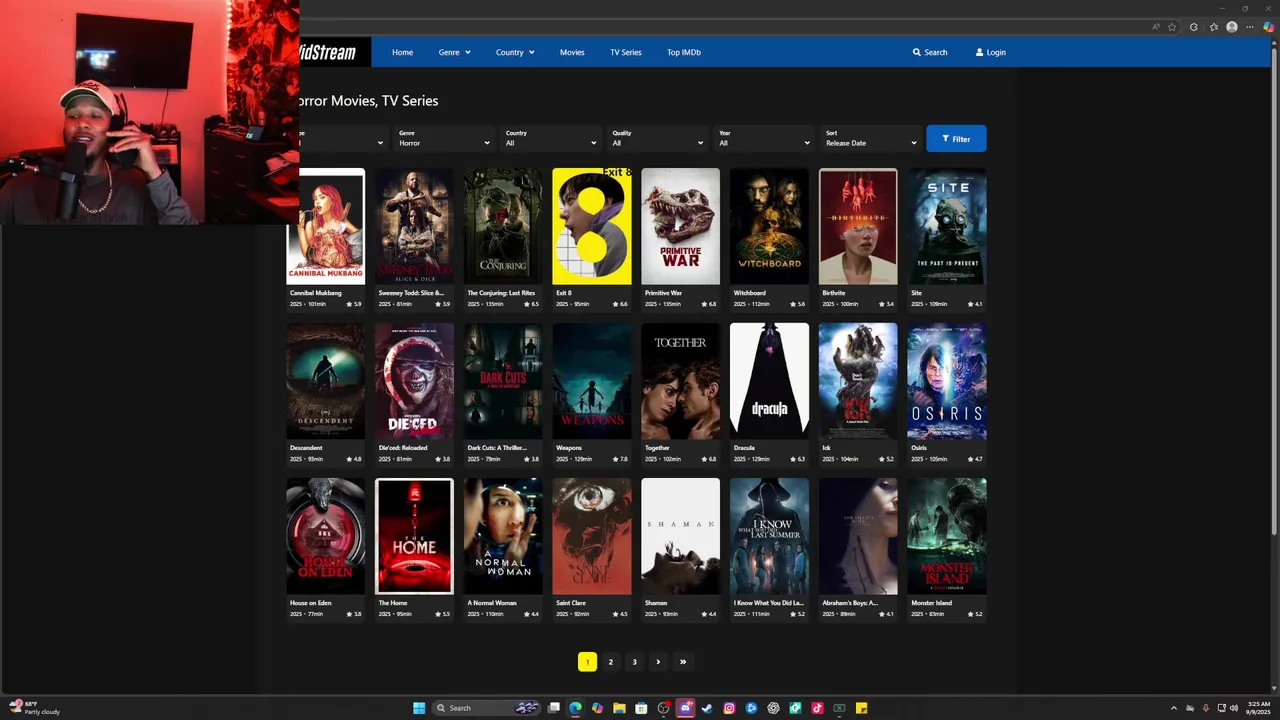
Task: Click the Search magnifier icon in site navbar
Action: (917, 52)
